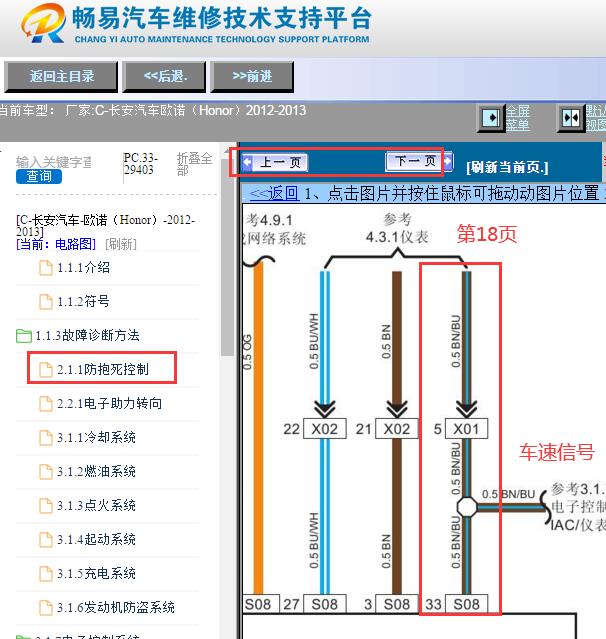
Task: Click the 刷新当前页 link
Action: (507, 167)
